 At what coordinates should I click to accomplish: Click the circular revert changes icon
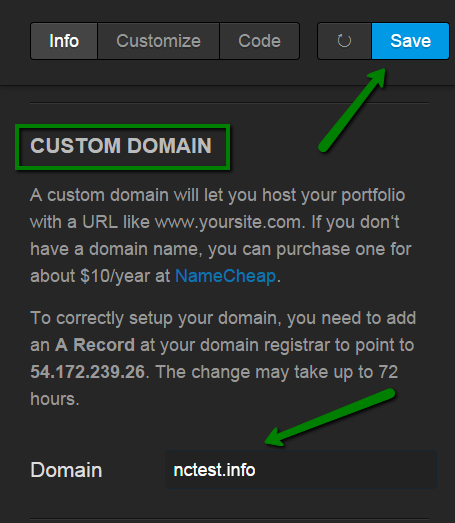click(344, 41)
